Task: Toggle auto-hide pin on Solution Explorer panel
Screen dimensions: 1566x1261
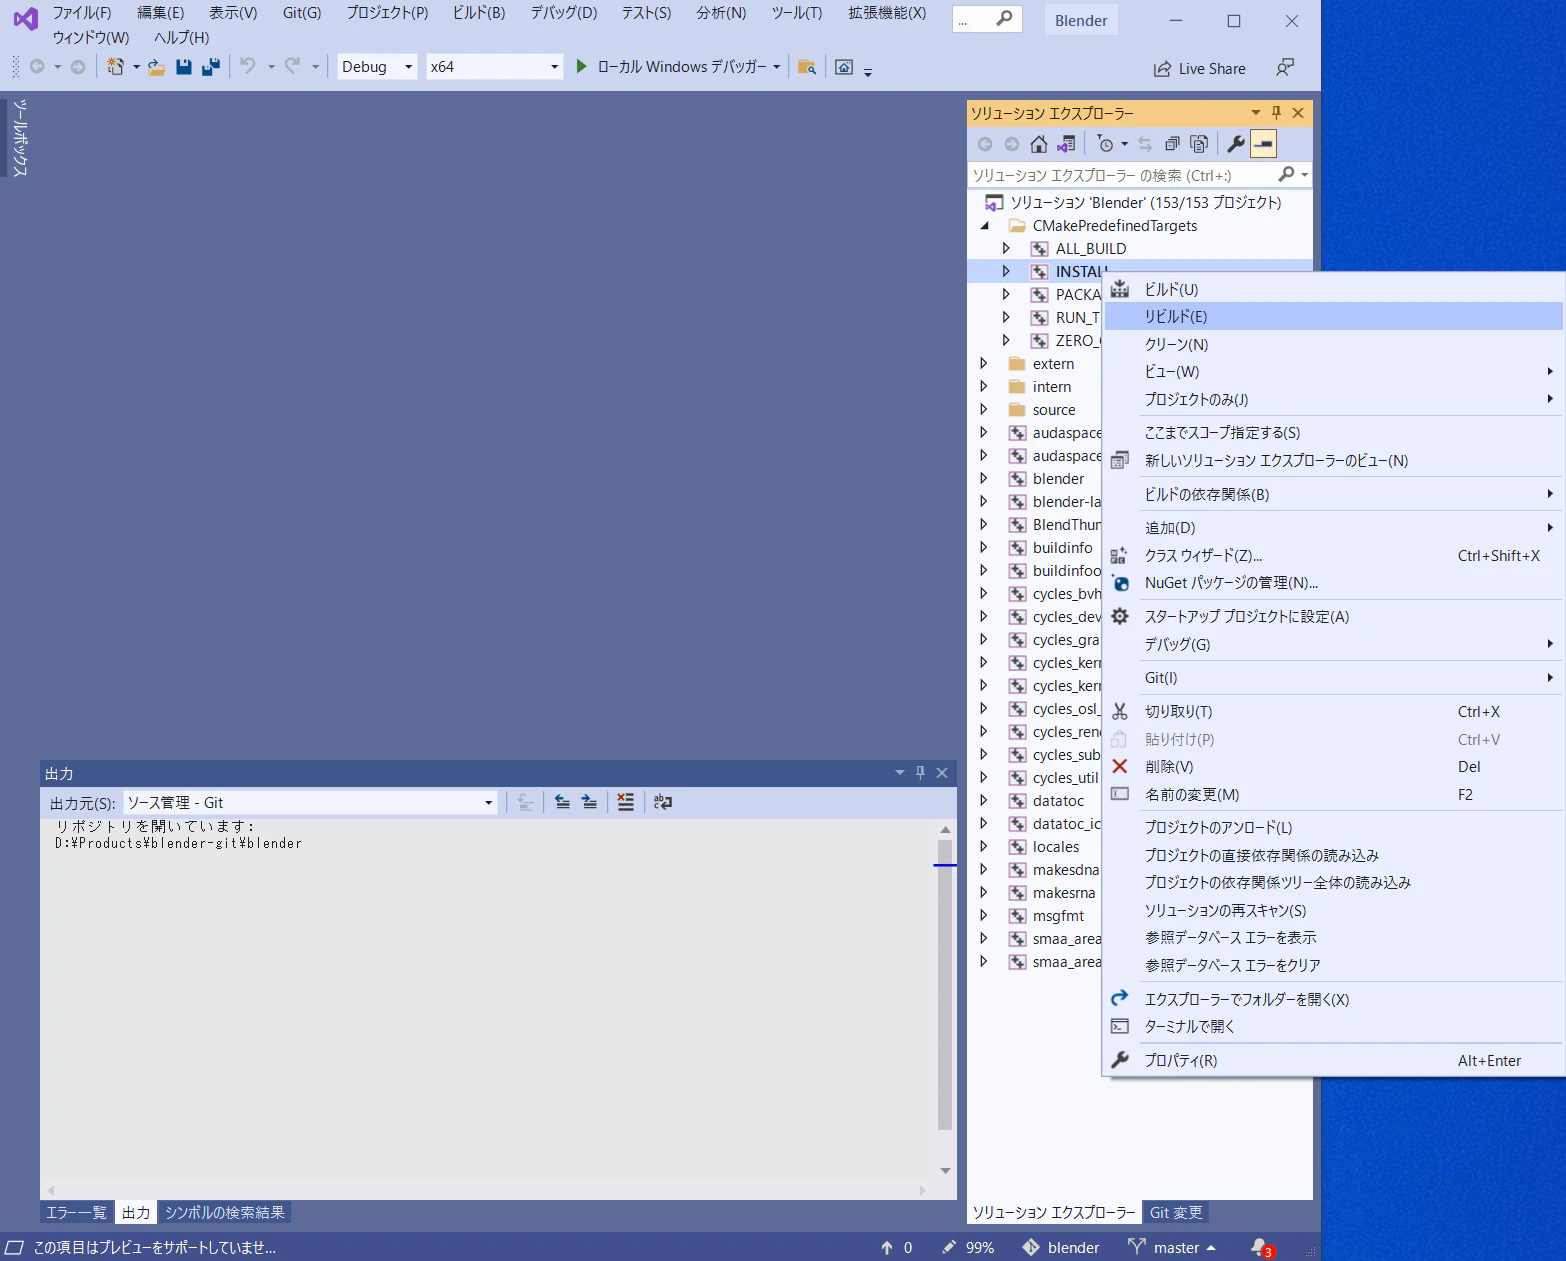Action: coord(1276,113)
